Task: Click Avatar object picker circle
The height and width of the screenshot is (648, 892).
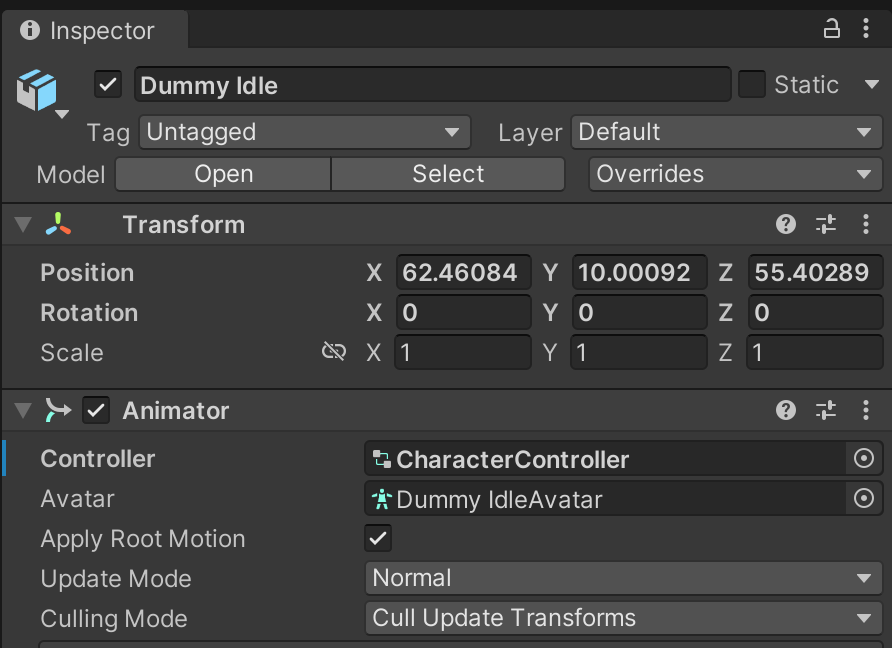Action: pos(864,499)
